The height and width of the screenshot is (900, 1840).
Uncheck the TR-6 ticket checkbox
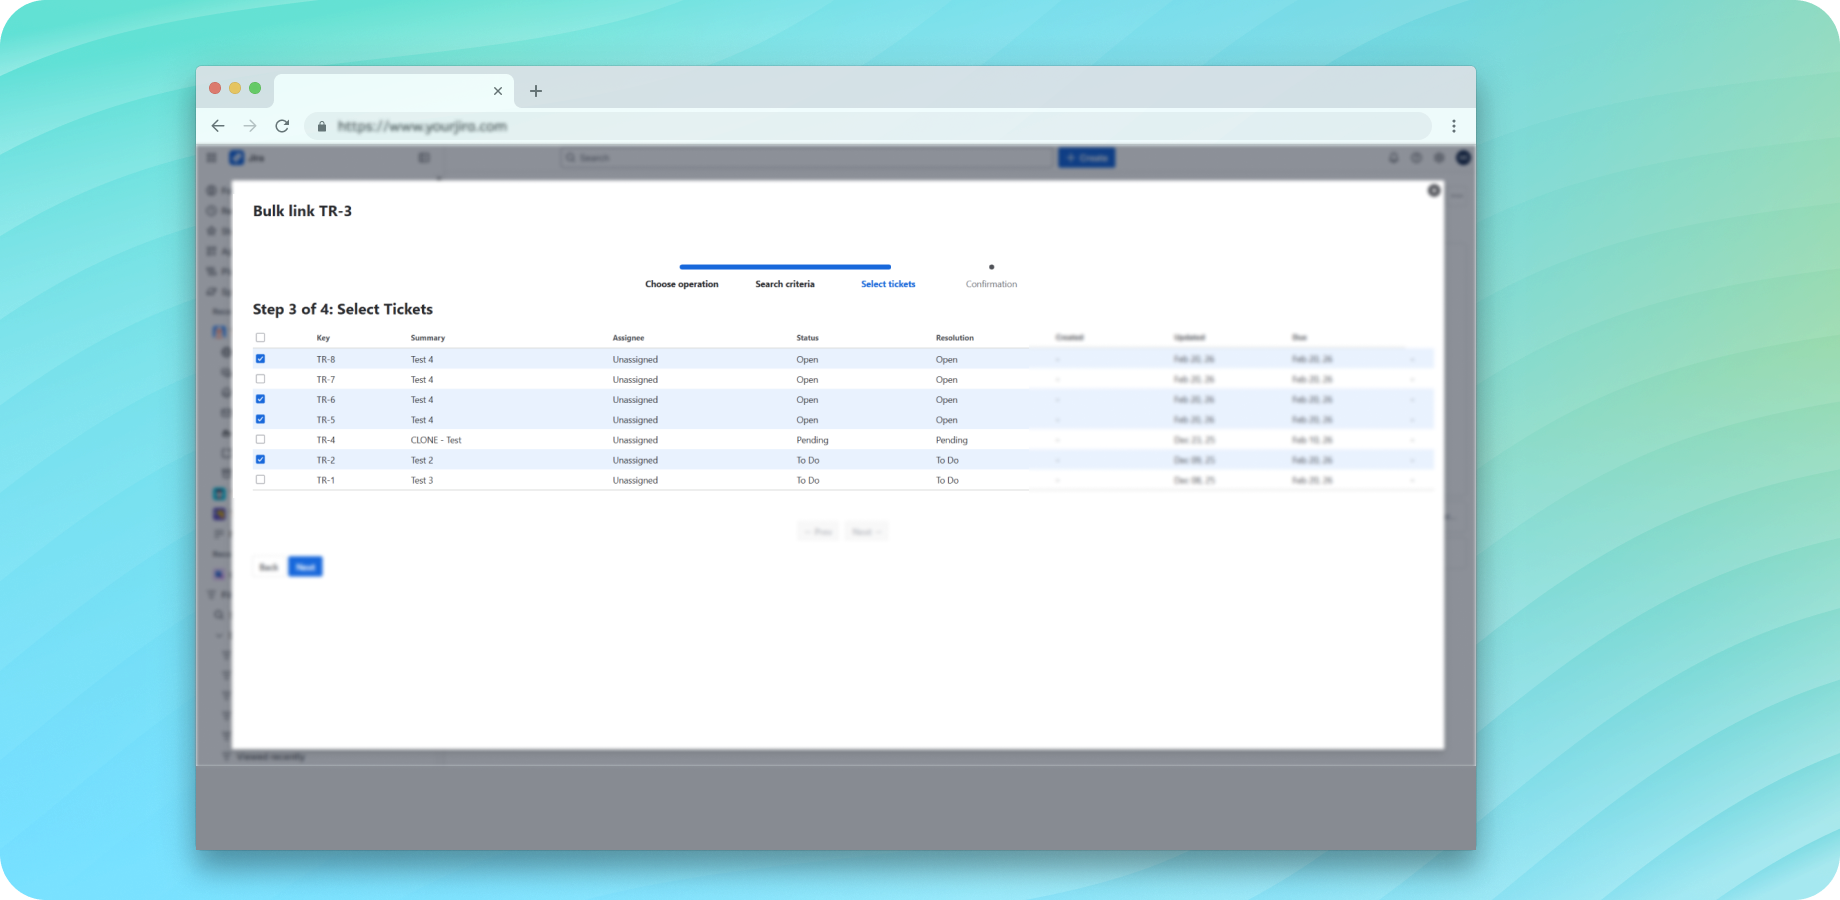[x=260, y=399]
